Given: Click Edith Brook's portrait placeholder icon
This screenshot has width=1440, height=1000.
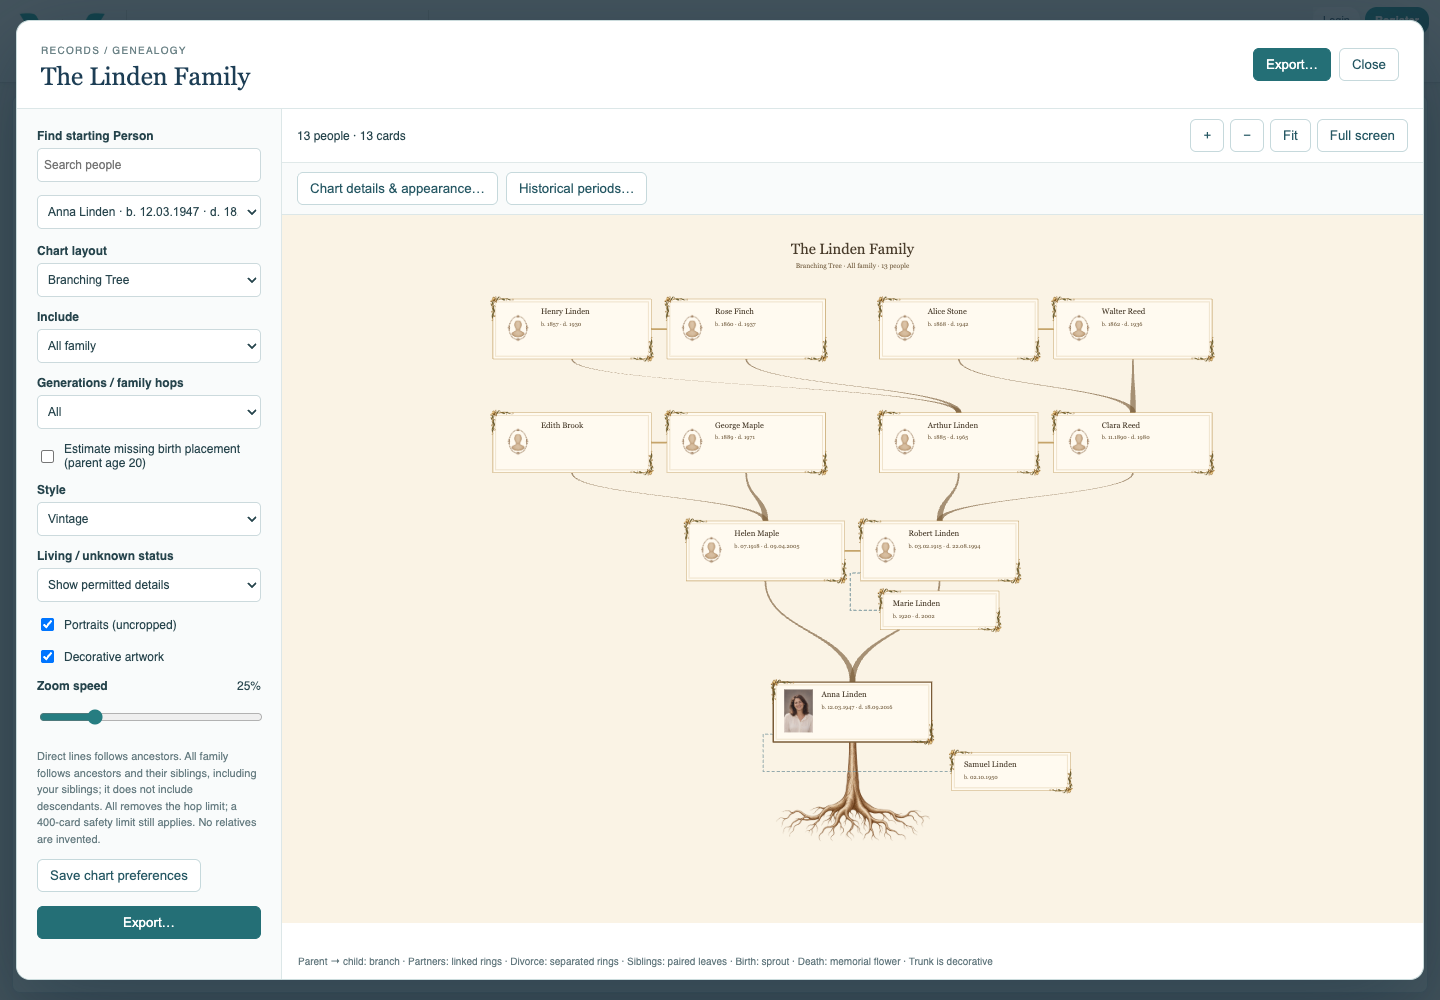Looking at the screenshot, I should point(518,442).
